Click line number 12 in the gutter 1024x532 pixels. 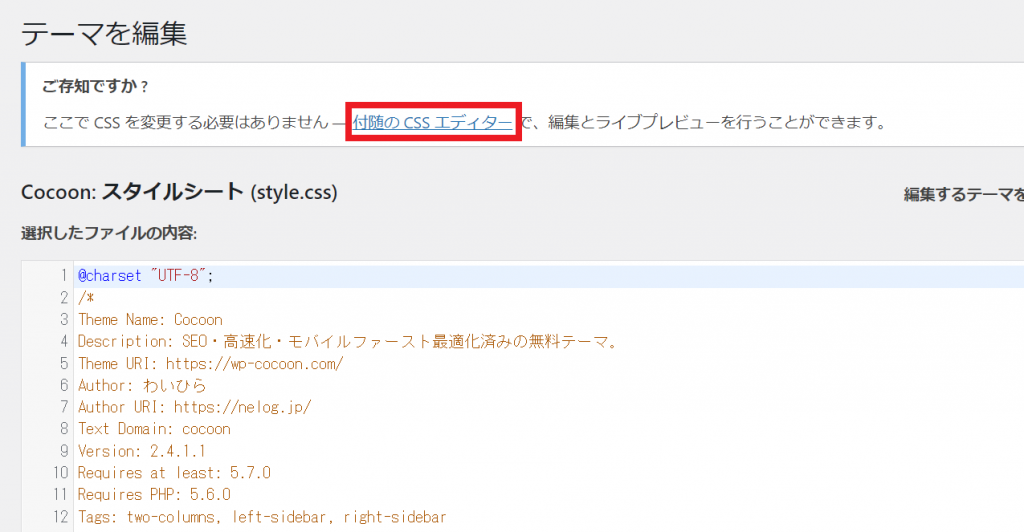point(59,516)
